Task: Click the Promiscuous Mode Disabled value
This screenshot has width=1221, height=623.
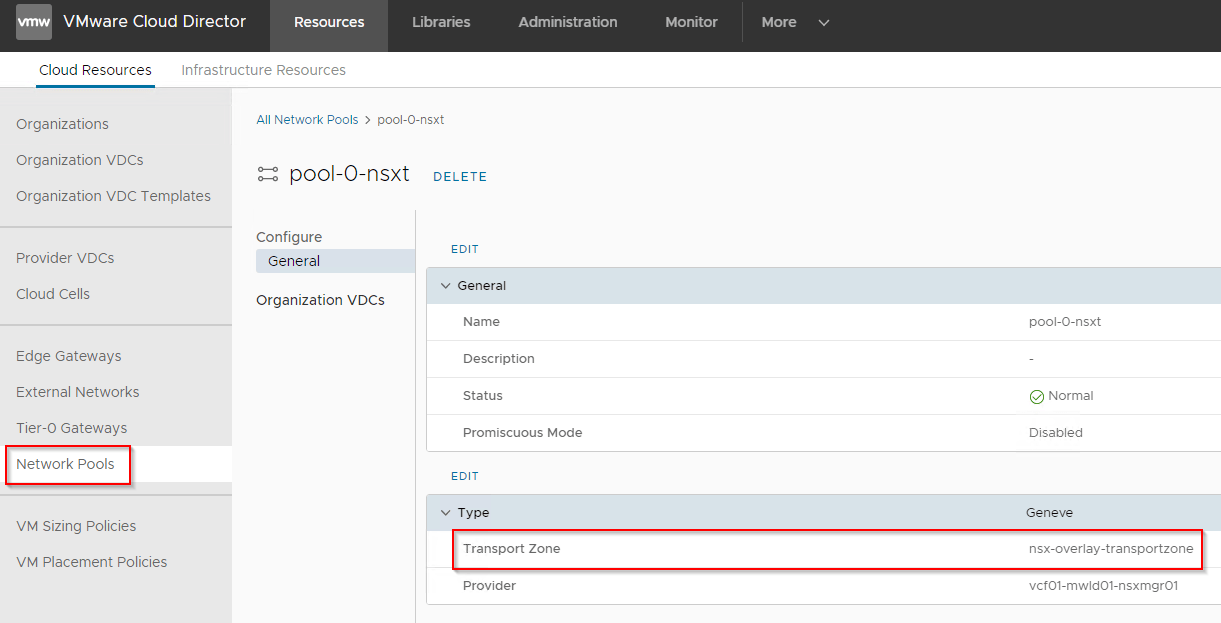Action: (1056, 433)
